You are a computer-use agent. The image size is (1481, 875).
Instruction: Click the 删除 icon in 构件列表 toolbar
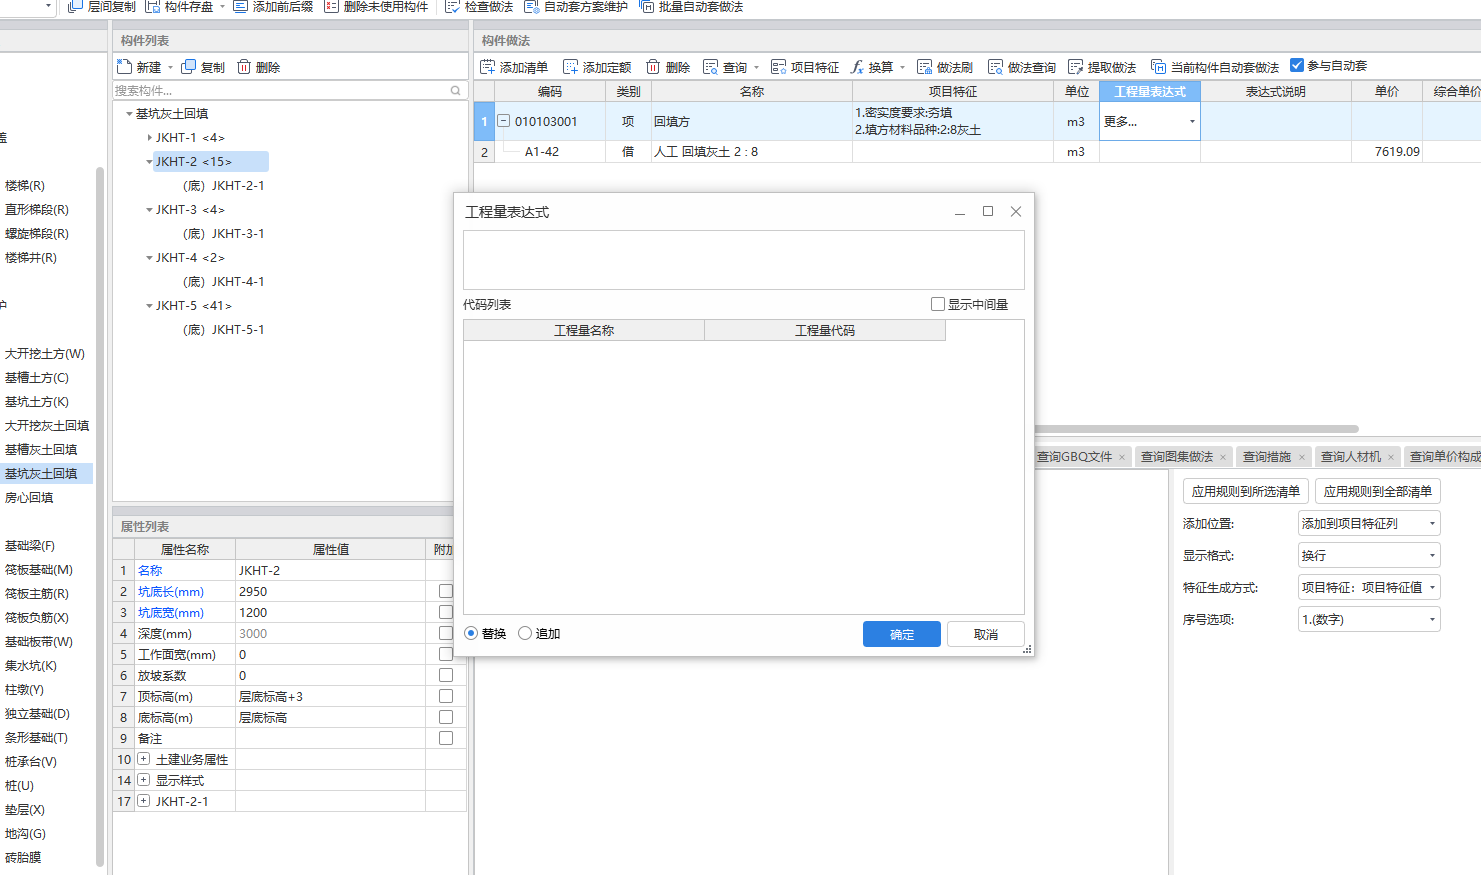pyautogui.click(x=244, y=67)
